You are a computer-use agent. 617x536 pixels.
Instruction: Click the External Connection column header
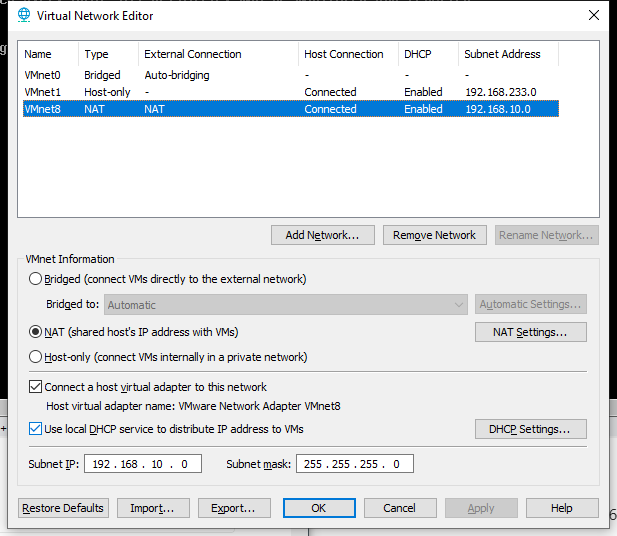pos(218,54)
